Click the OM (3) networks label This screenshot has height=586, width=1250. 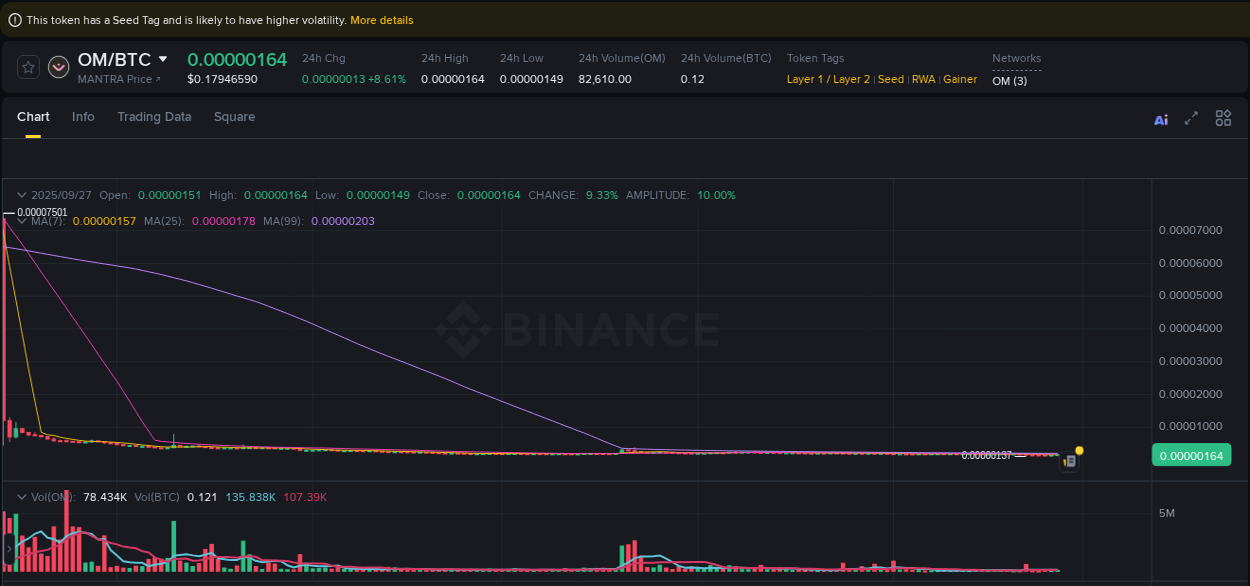click(1009, 80)
